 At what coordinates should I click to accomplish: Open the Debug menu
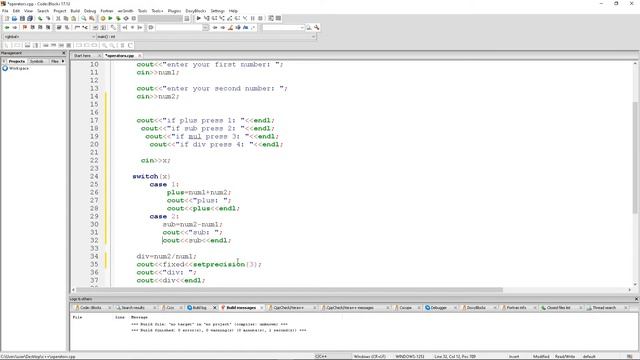click(90, 11)
